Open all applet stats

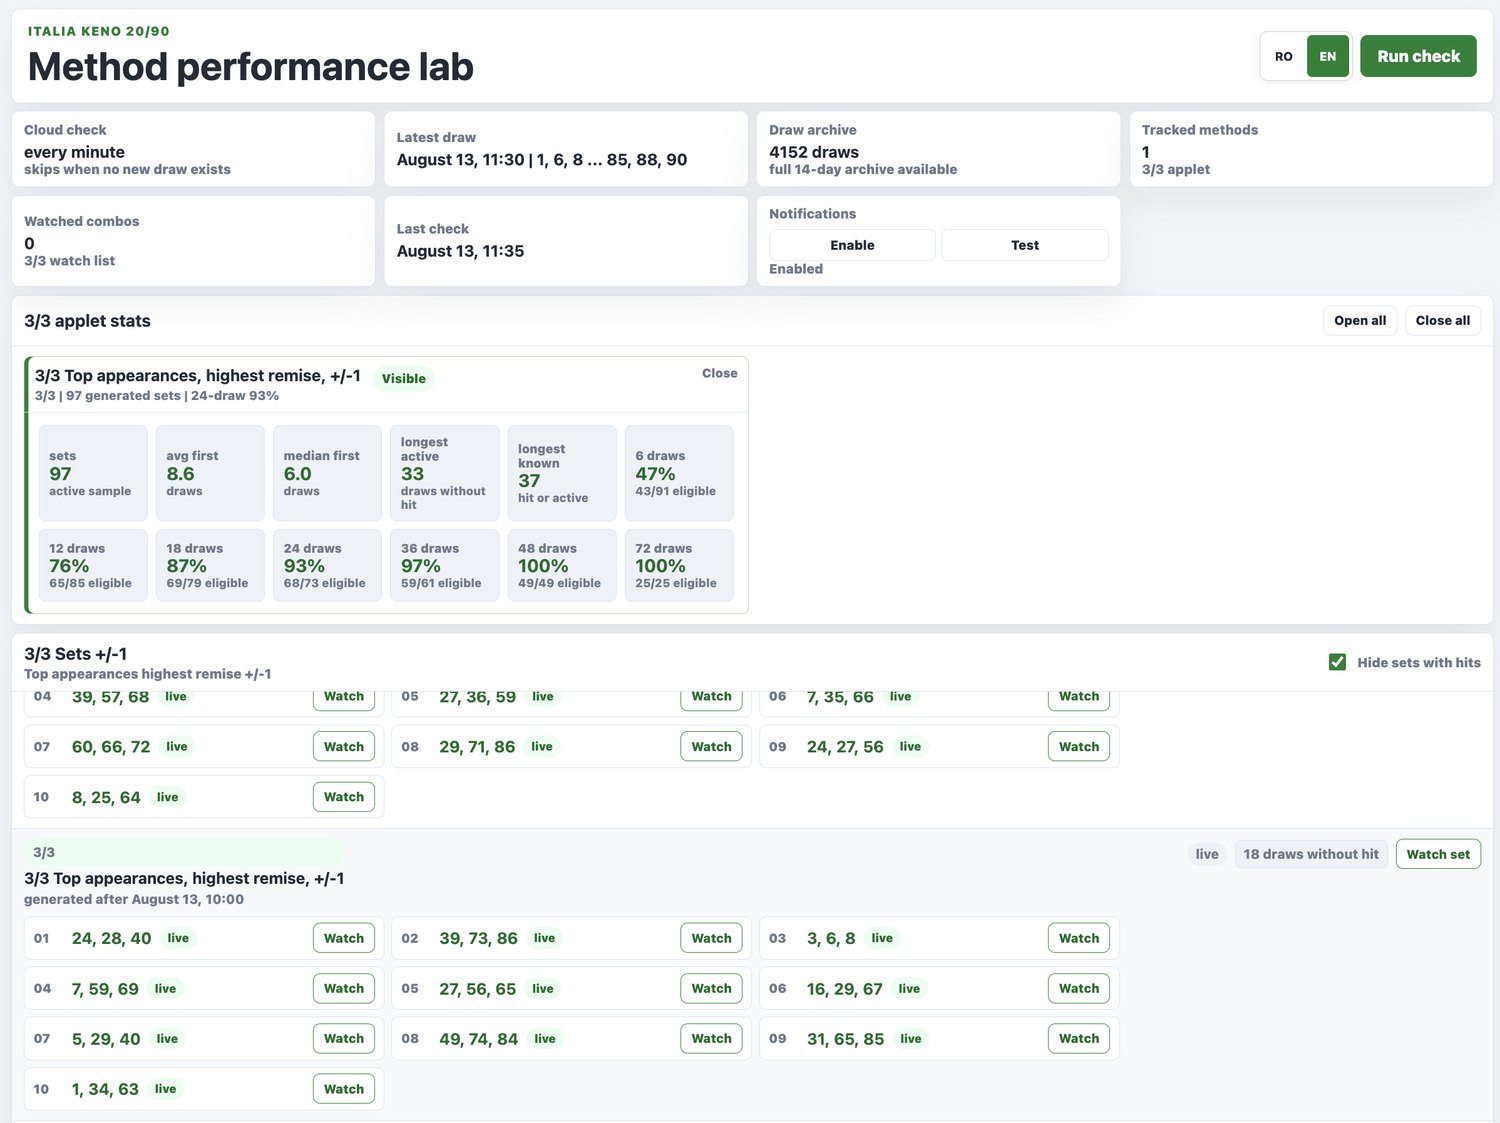pyautogui.click(x=1360, y=320)
